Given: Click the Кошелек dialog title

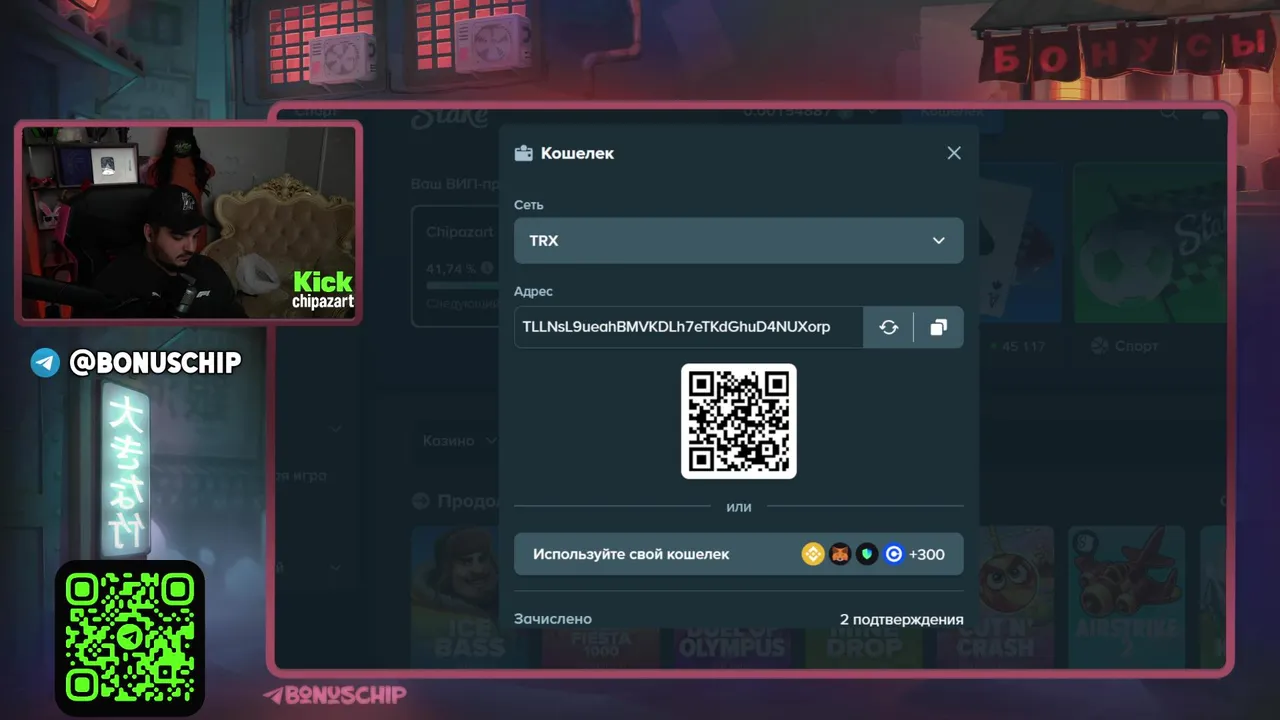Looking at the screenshot, I should pyautogui.click(x=577, y=153).
